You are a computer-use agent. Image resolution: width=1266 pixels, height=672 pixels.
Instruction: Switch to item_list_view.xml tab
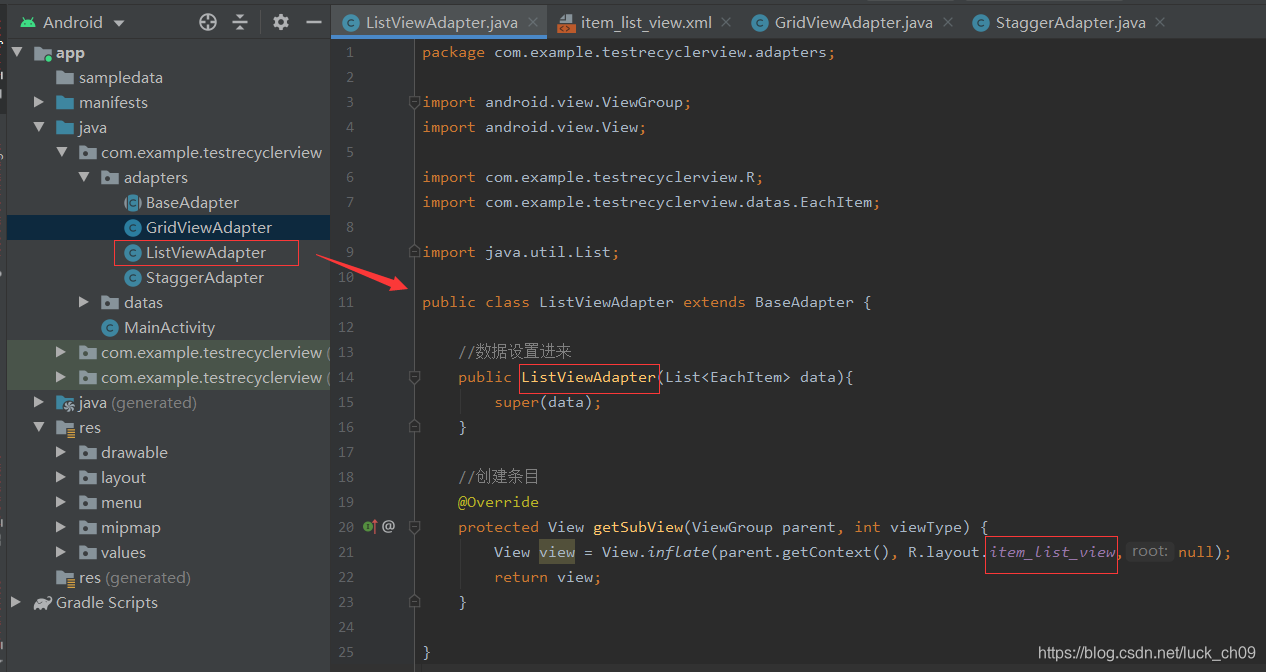coord(646,22)
